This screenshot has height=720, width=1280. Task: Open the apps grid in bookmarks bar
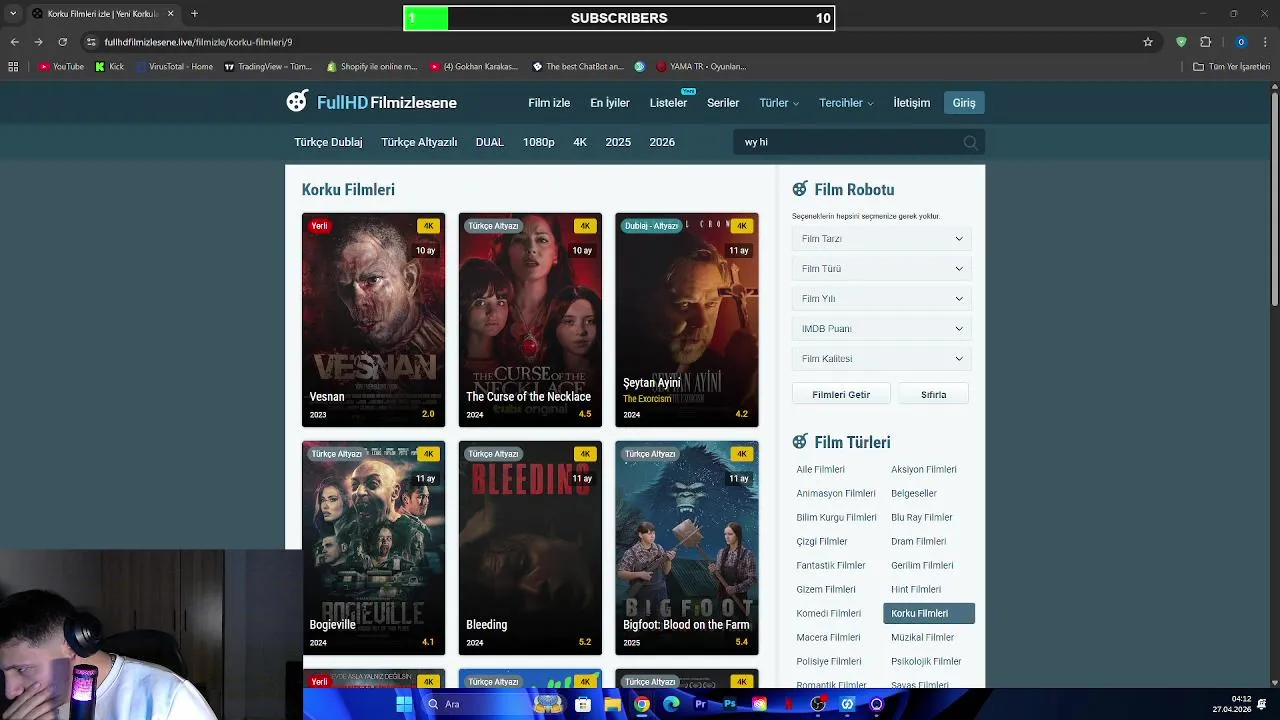(13, 67)
